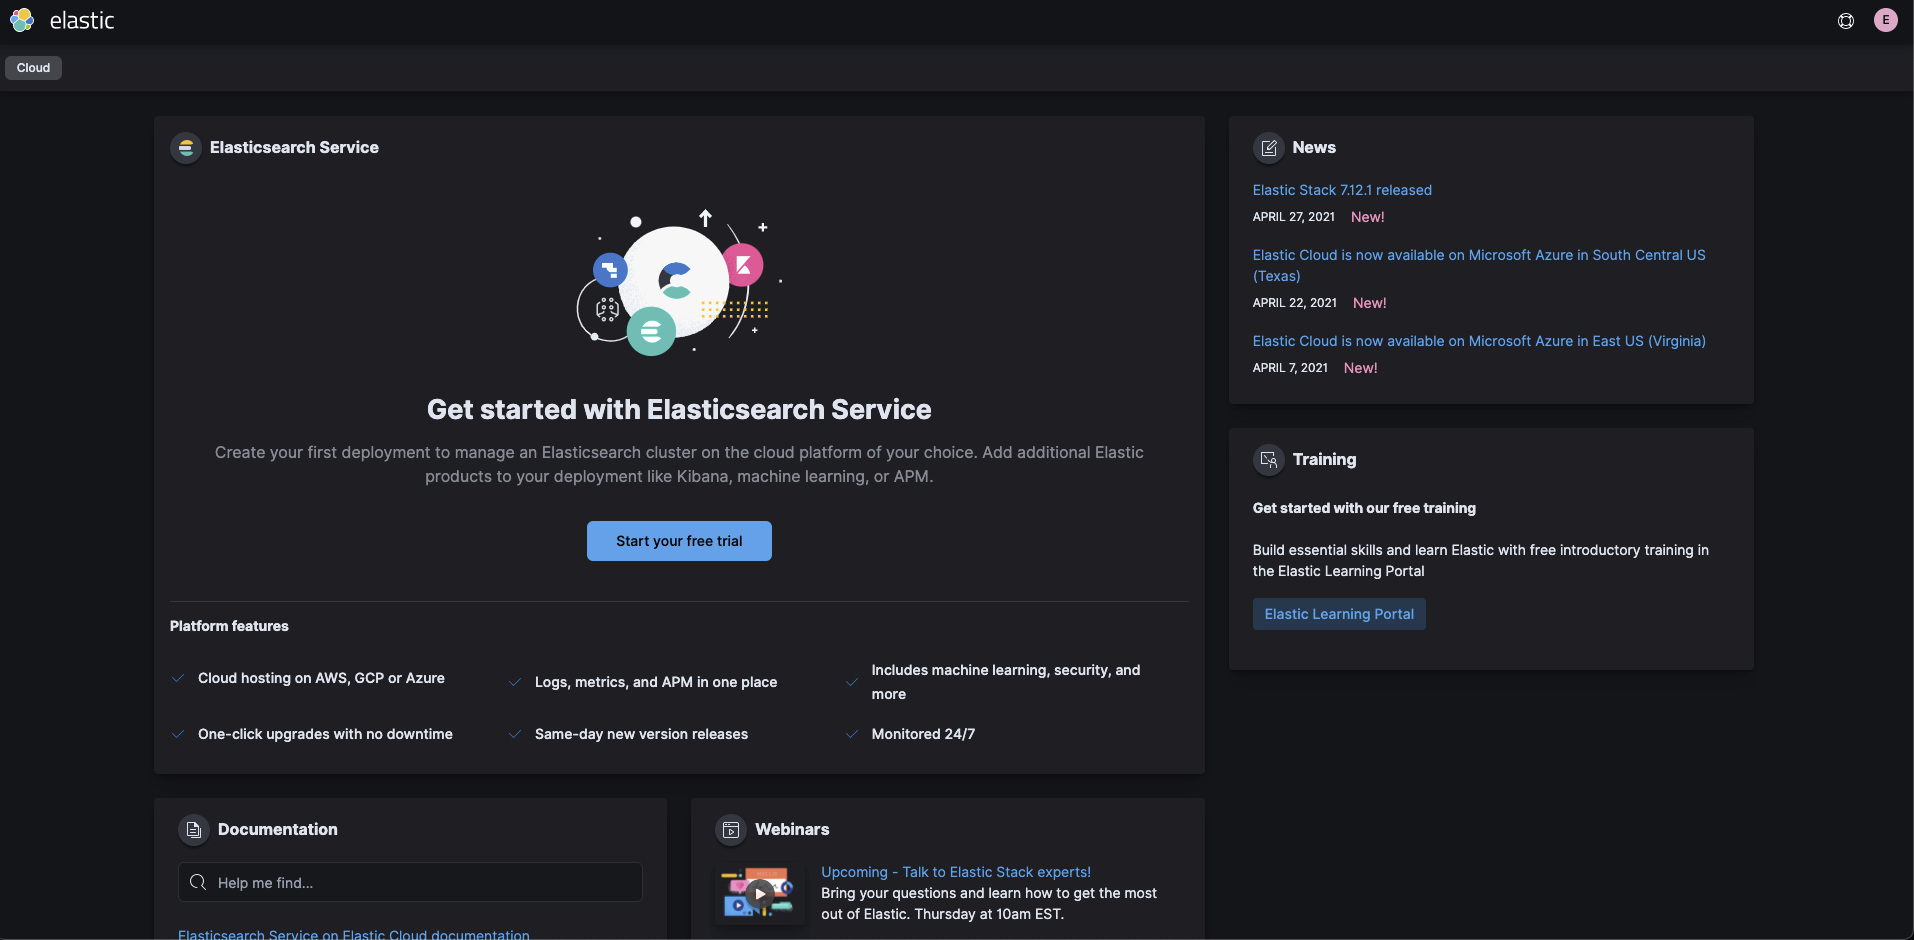
Task: Open Upcoming Talk to Elastic Stack experts link
Action: tap(956, 872)
